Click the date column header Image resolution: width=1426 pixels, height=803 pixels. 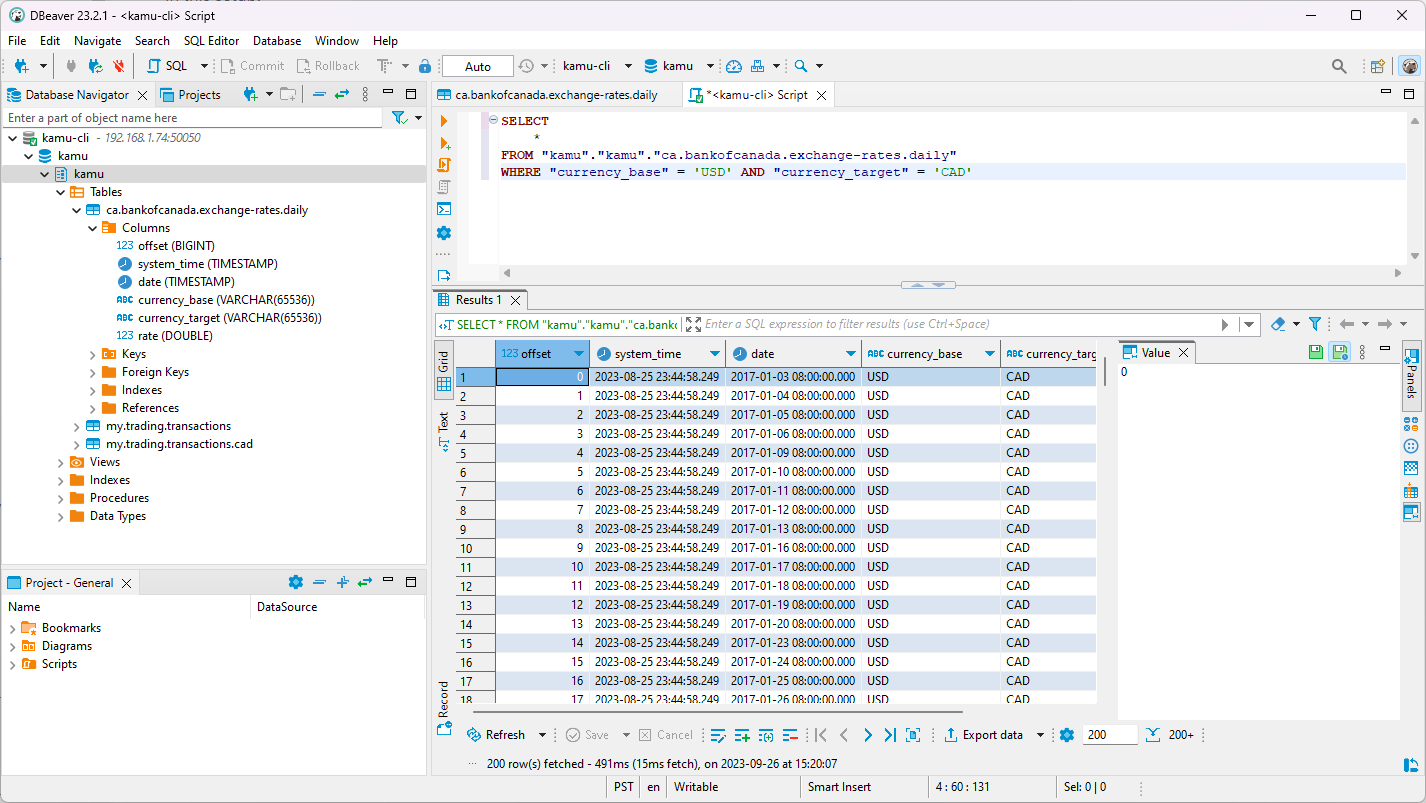[x=794, y=354]
